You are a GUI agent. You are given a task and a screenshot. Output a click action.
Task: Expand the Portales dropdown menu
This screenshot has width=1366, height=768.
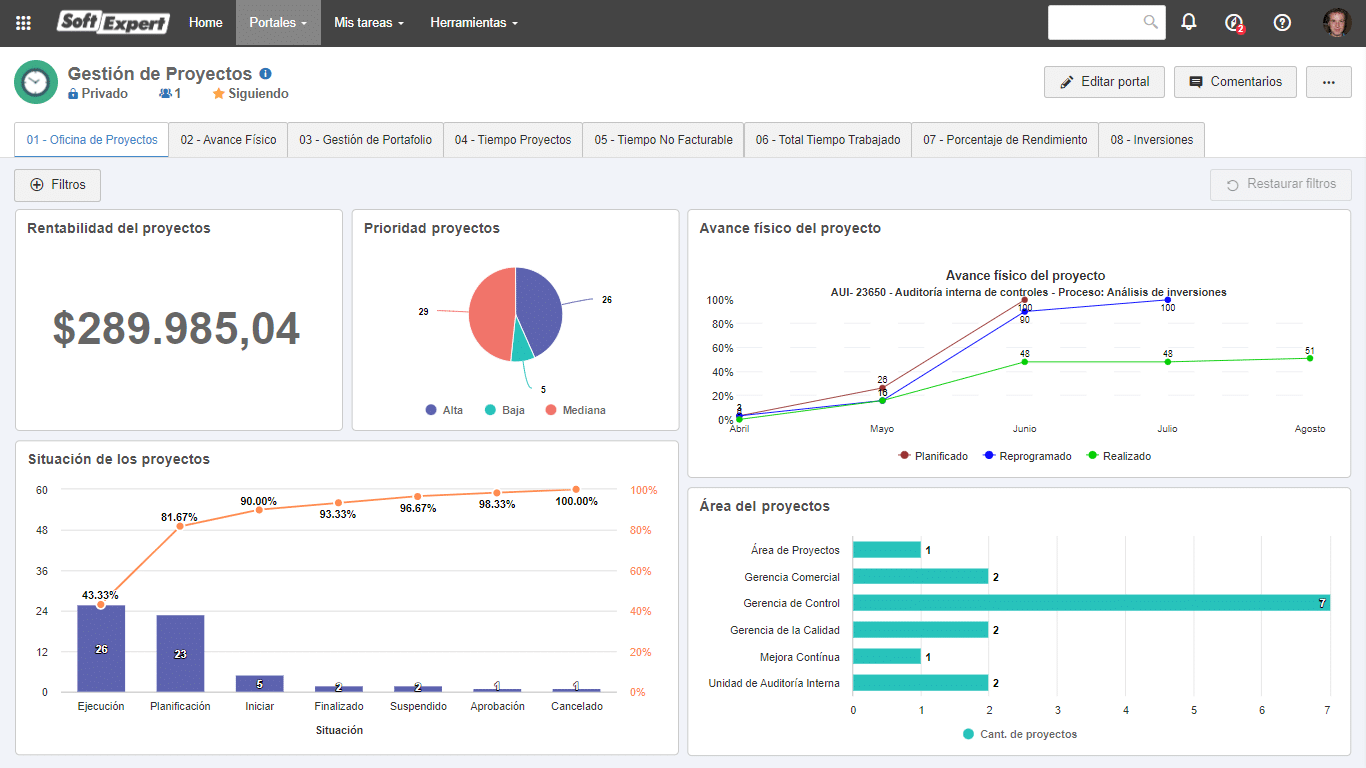click(x=278, y=22)
